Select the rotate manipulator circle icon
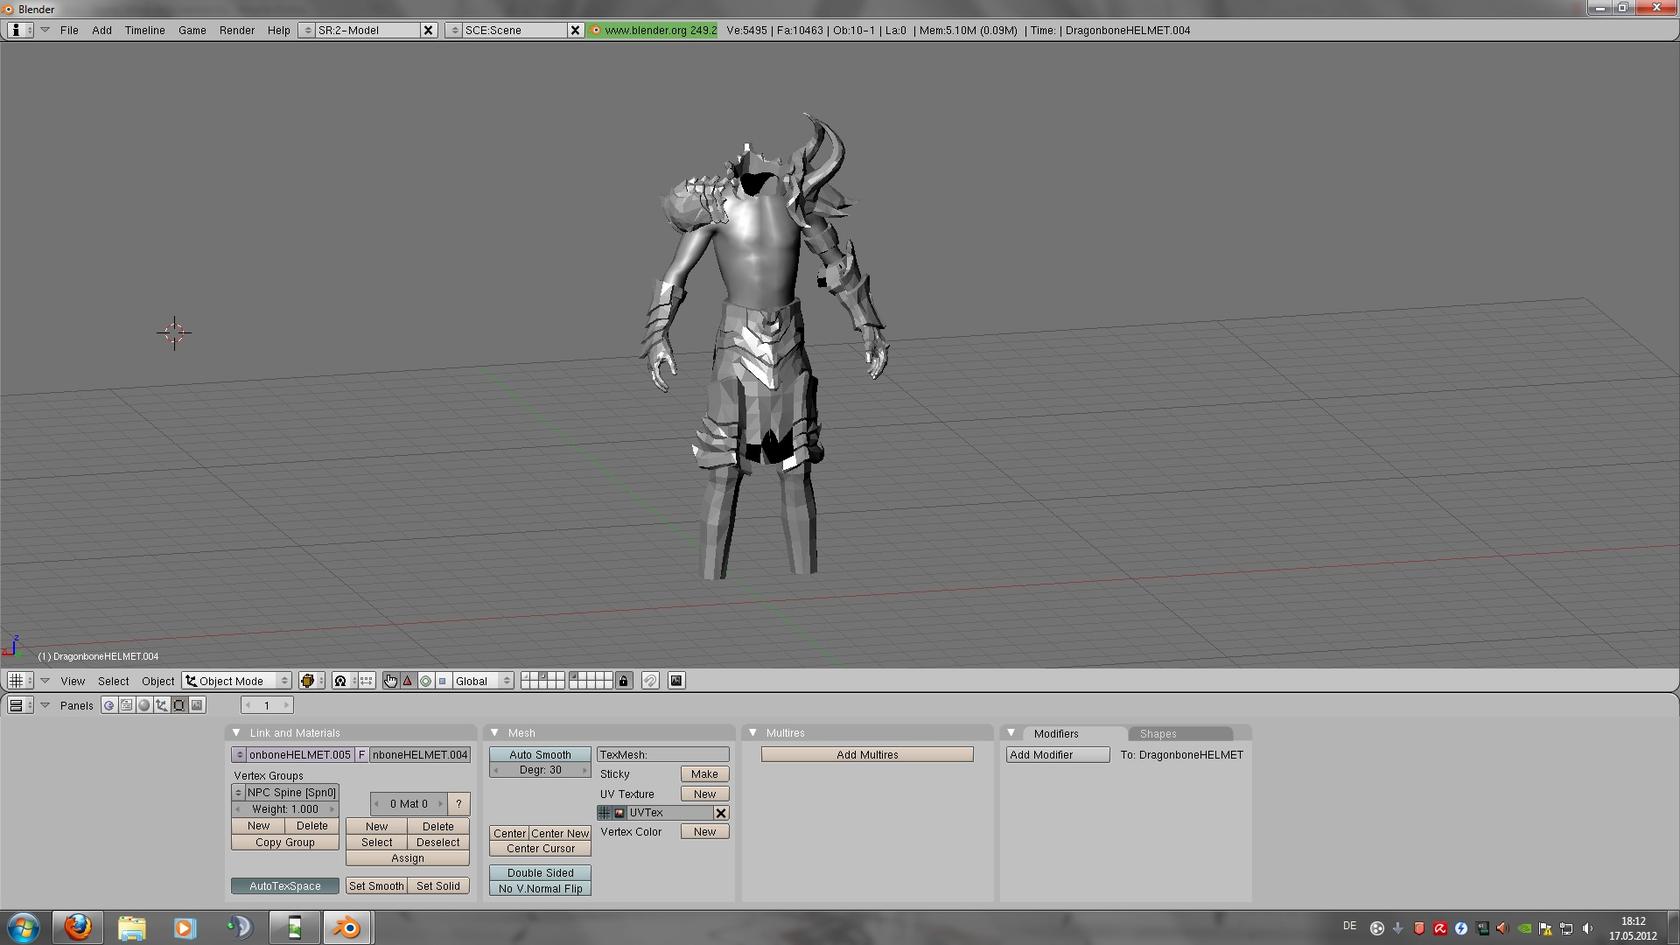 (425, 681)
